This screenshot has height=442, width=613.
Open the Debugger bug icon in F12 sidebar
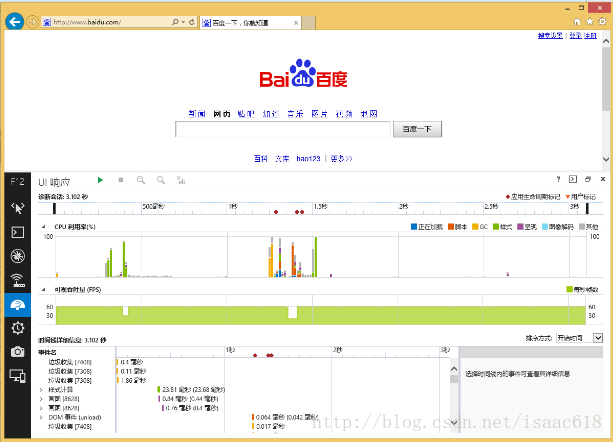18,256
